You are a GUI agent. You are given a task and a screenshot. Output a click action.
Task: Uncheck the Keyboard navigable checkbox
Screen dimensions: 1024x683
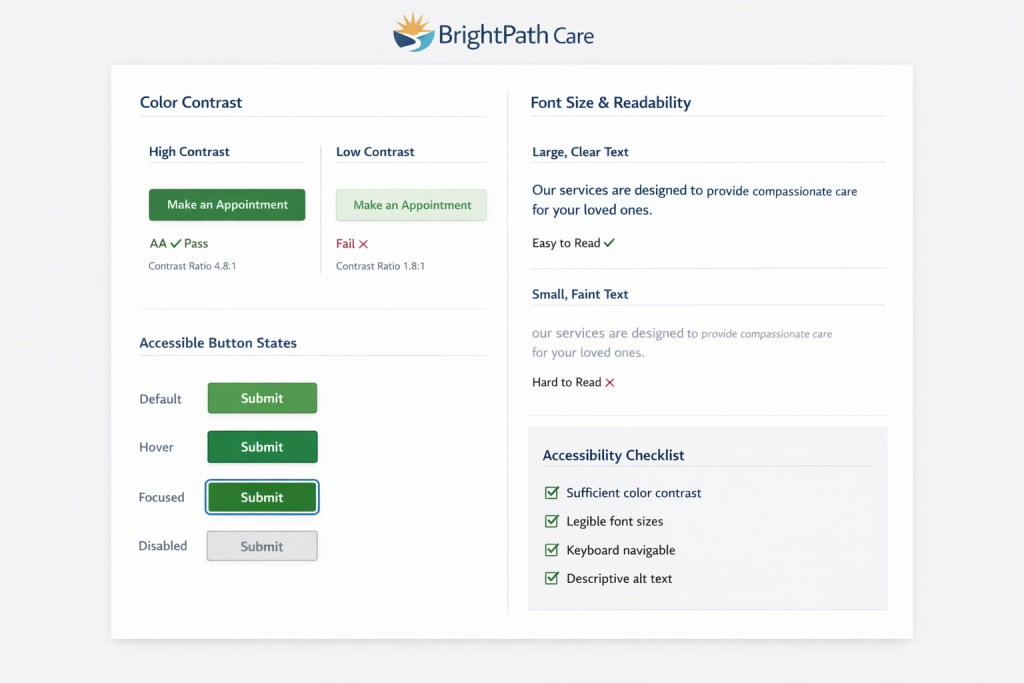point(551,550)
